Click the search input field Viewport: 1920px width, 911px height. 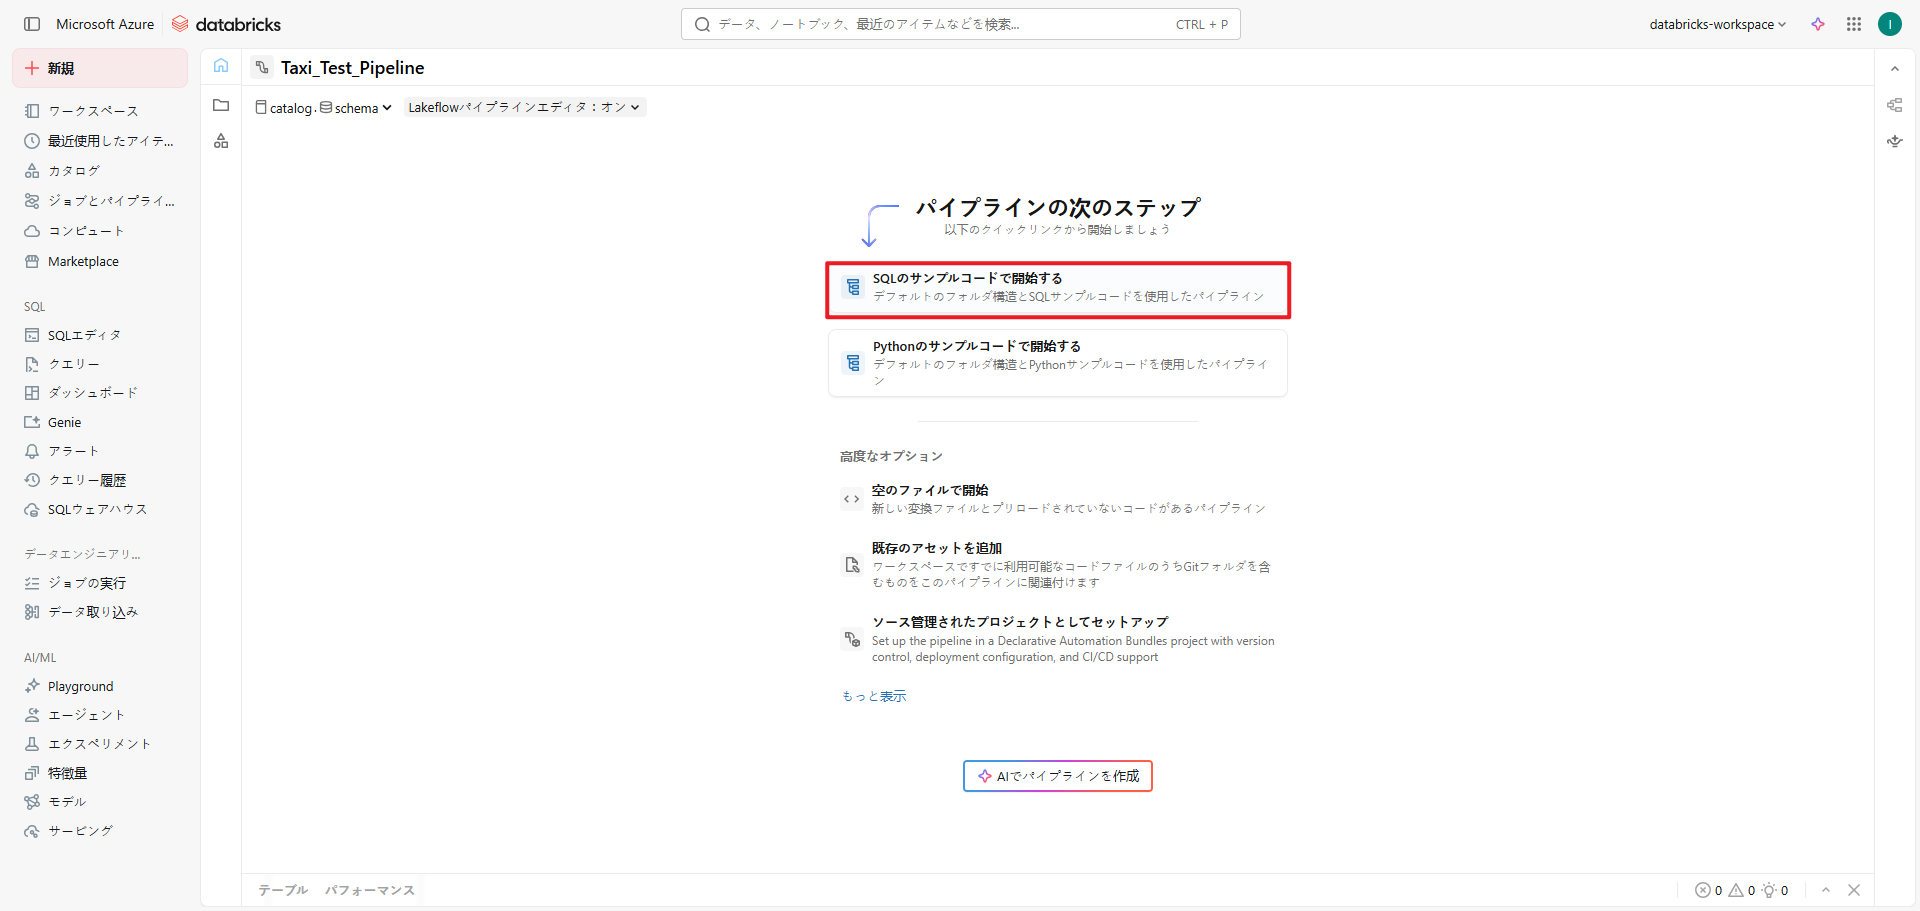pyautogui.click(x=940, y=24)
